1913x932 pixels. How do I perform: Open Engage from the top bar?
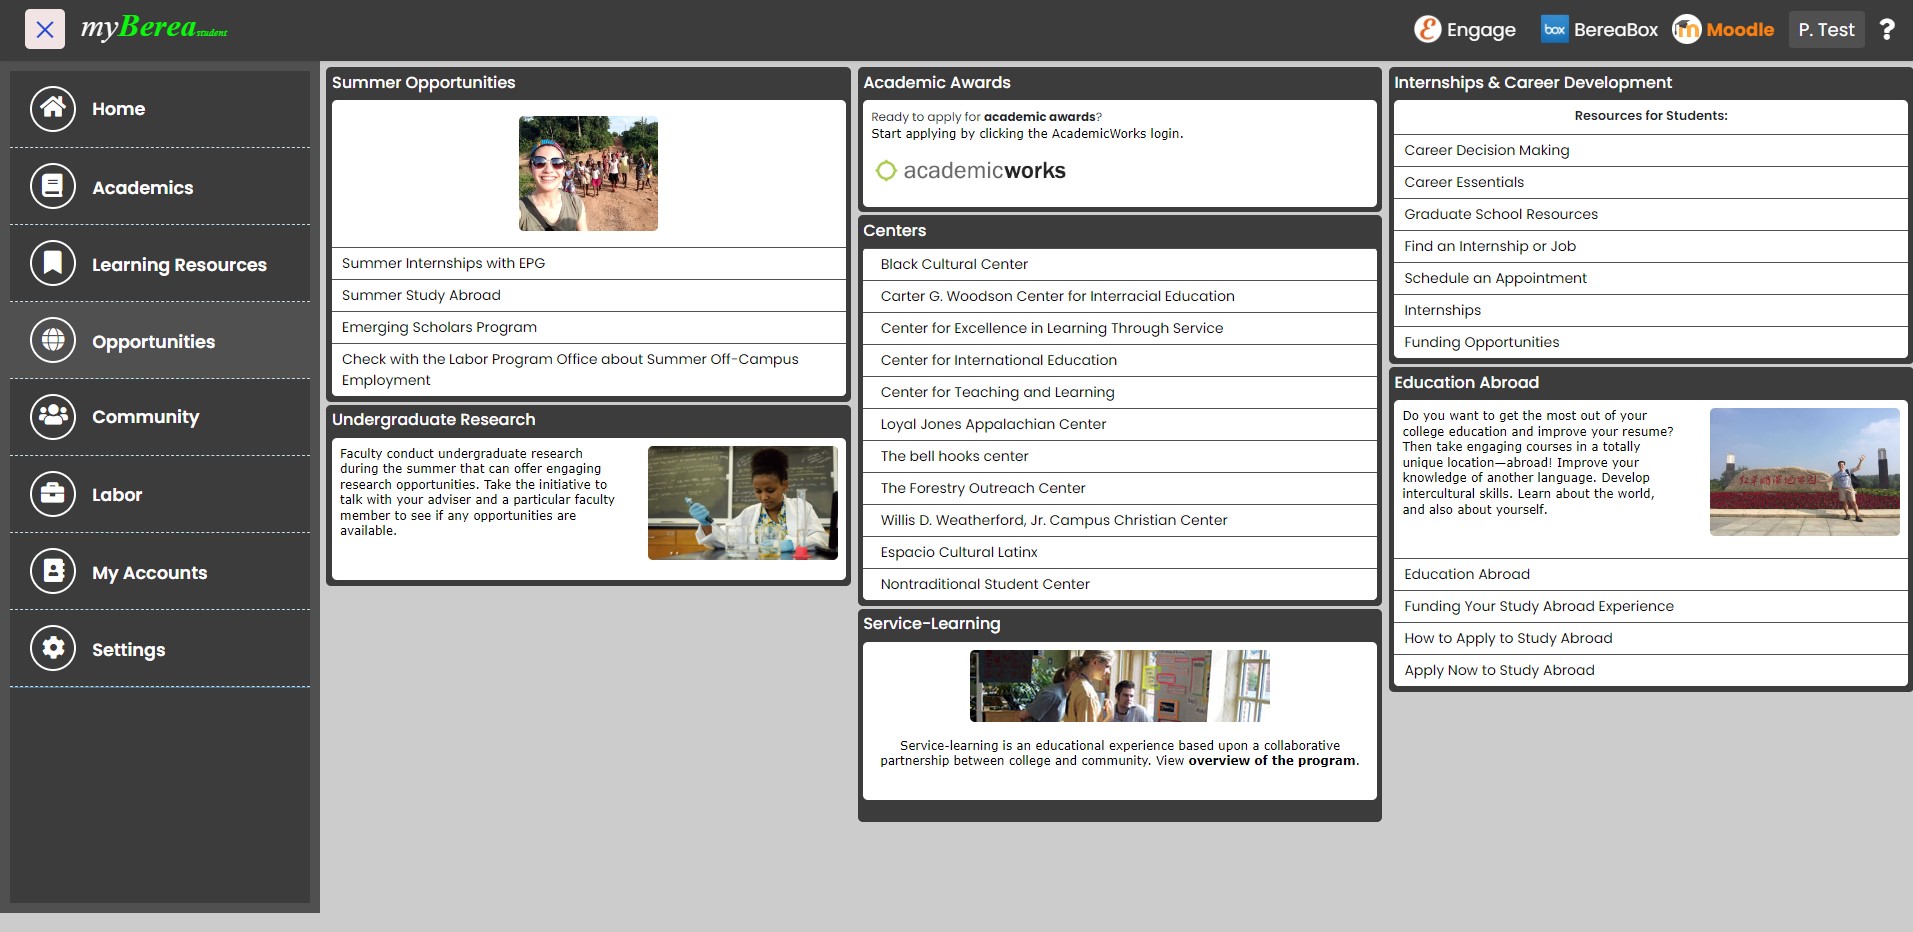click(1465, 30)
